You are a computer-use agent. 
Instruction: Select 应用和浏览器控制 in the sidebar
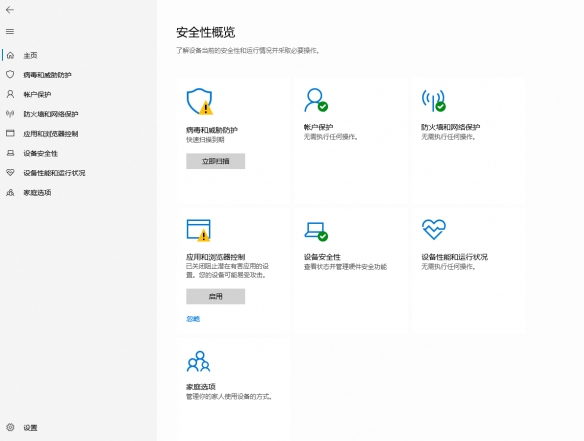click(x=51, y=134)
